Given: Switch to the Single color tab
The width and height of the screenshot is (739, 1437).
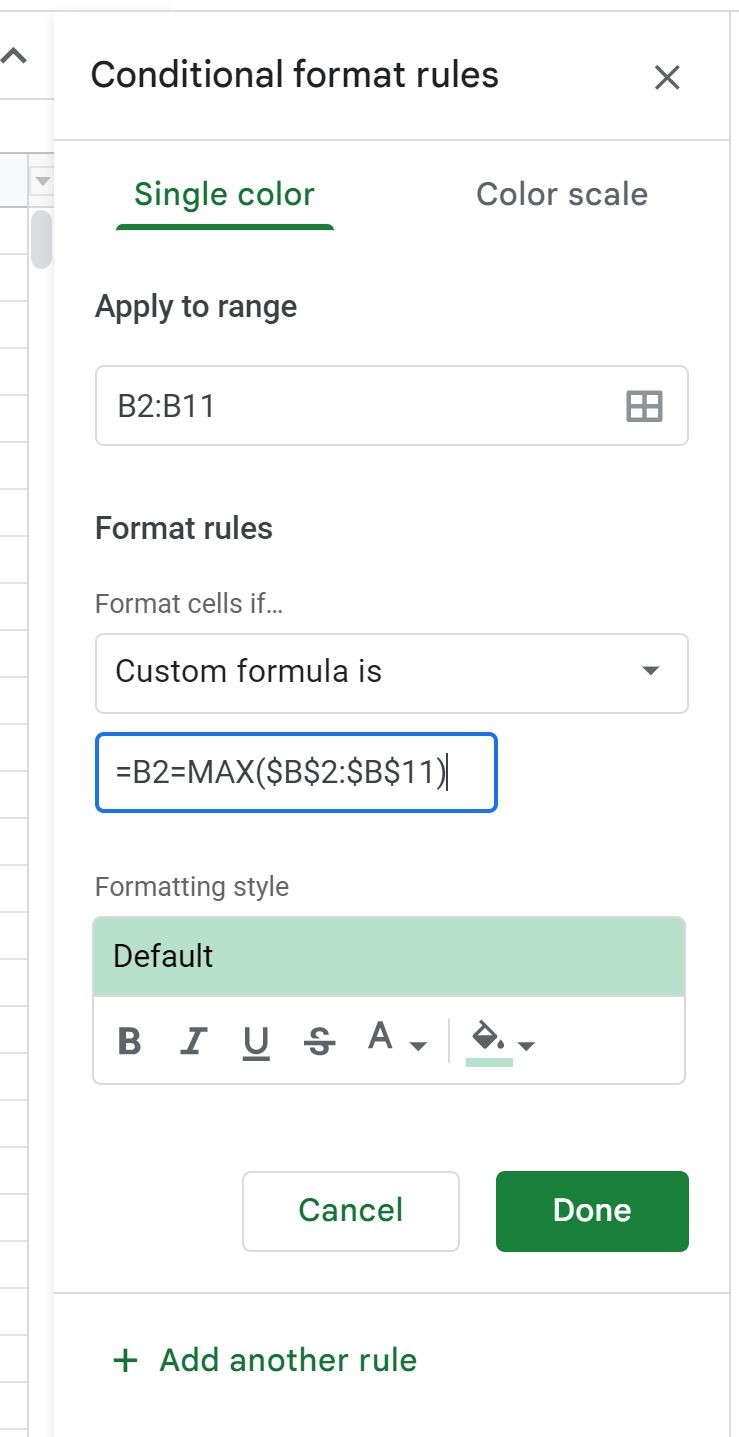Looking at the screenshot, I should pos(224,194).
